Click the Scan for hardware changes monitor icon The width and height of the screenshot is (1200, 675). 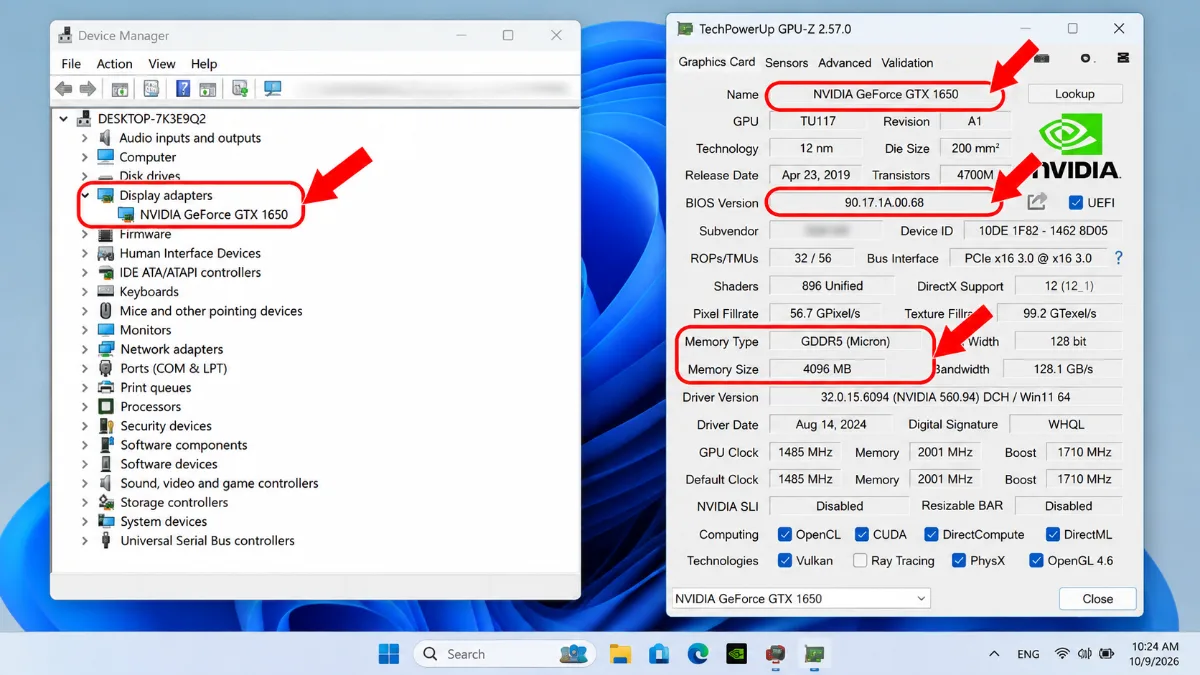point(272,89)
